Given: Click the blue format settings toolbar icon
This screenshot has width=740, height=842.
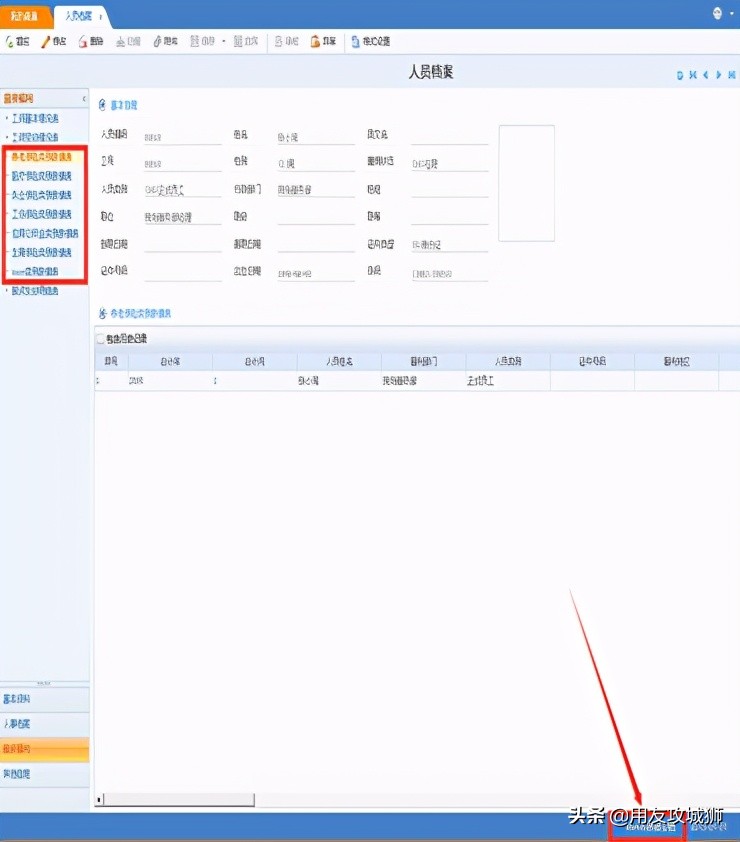Looking at the screenshot, I should [355, 41].
